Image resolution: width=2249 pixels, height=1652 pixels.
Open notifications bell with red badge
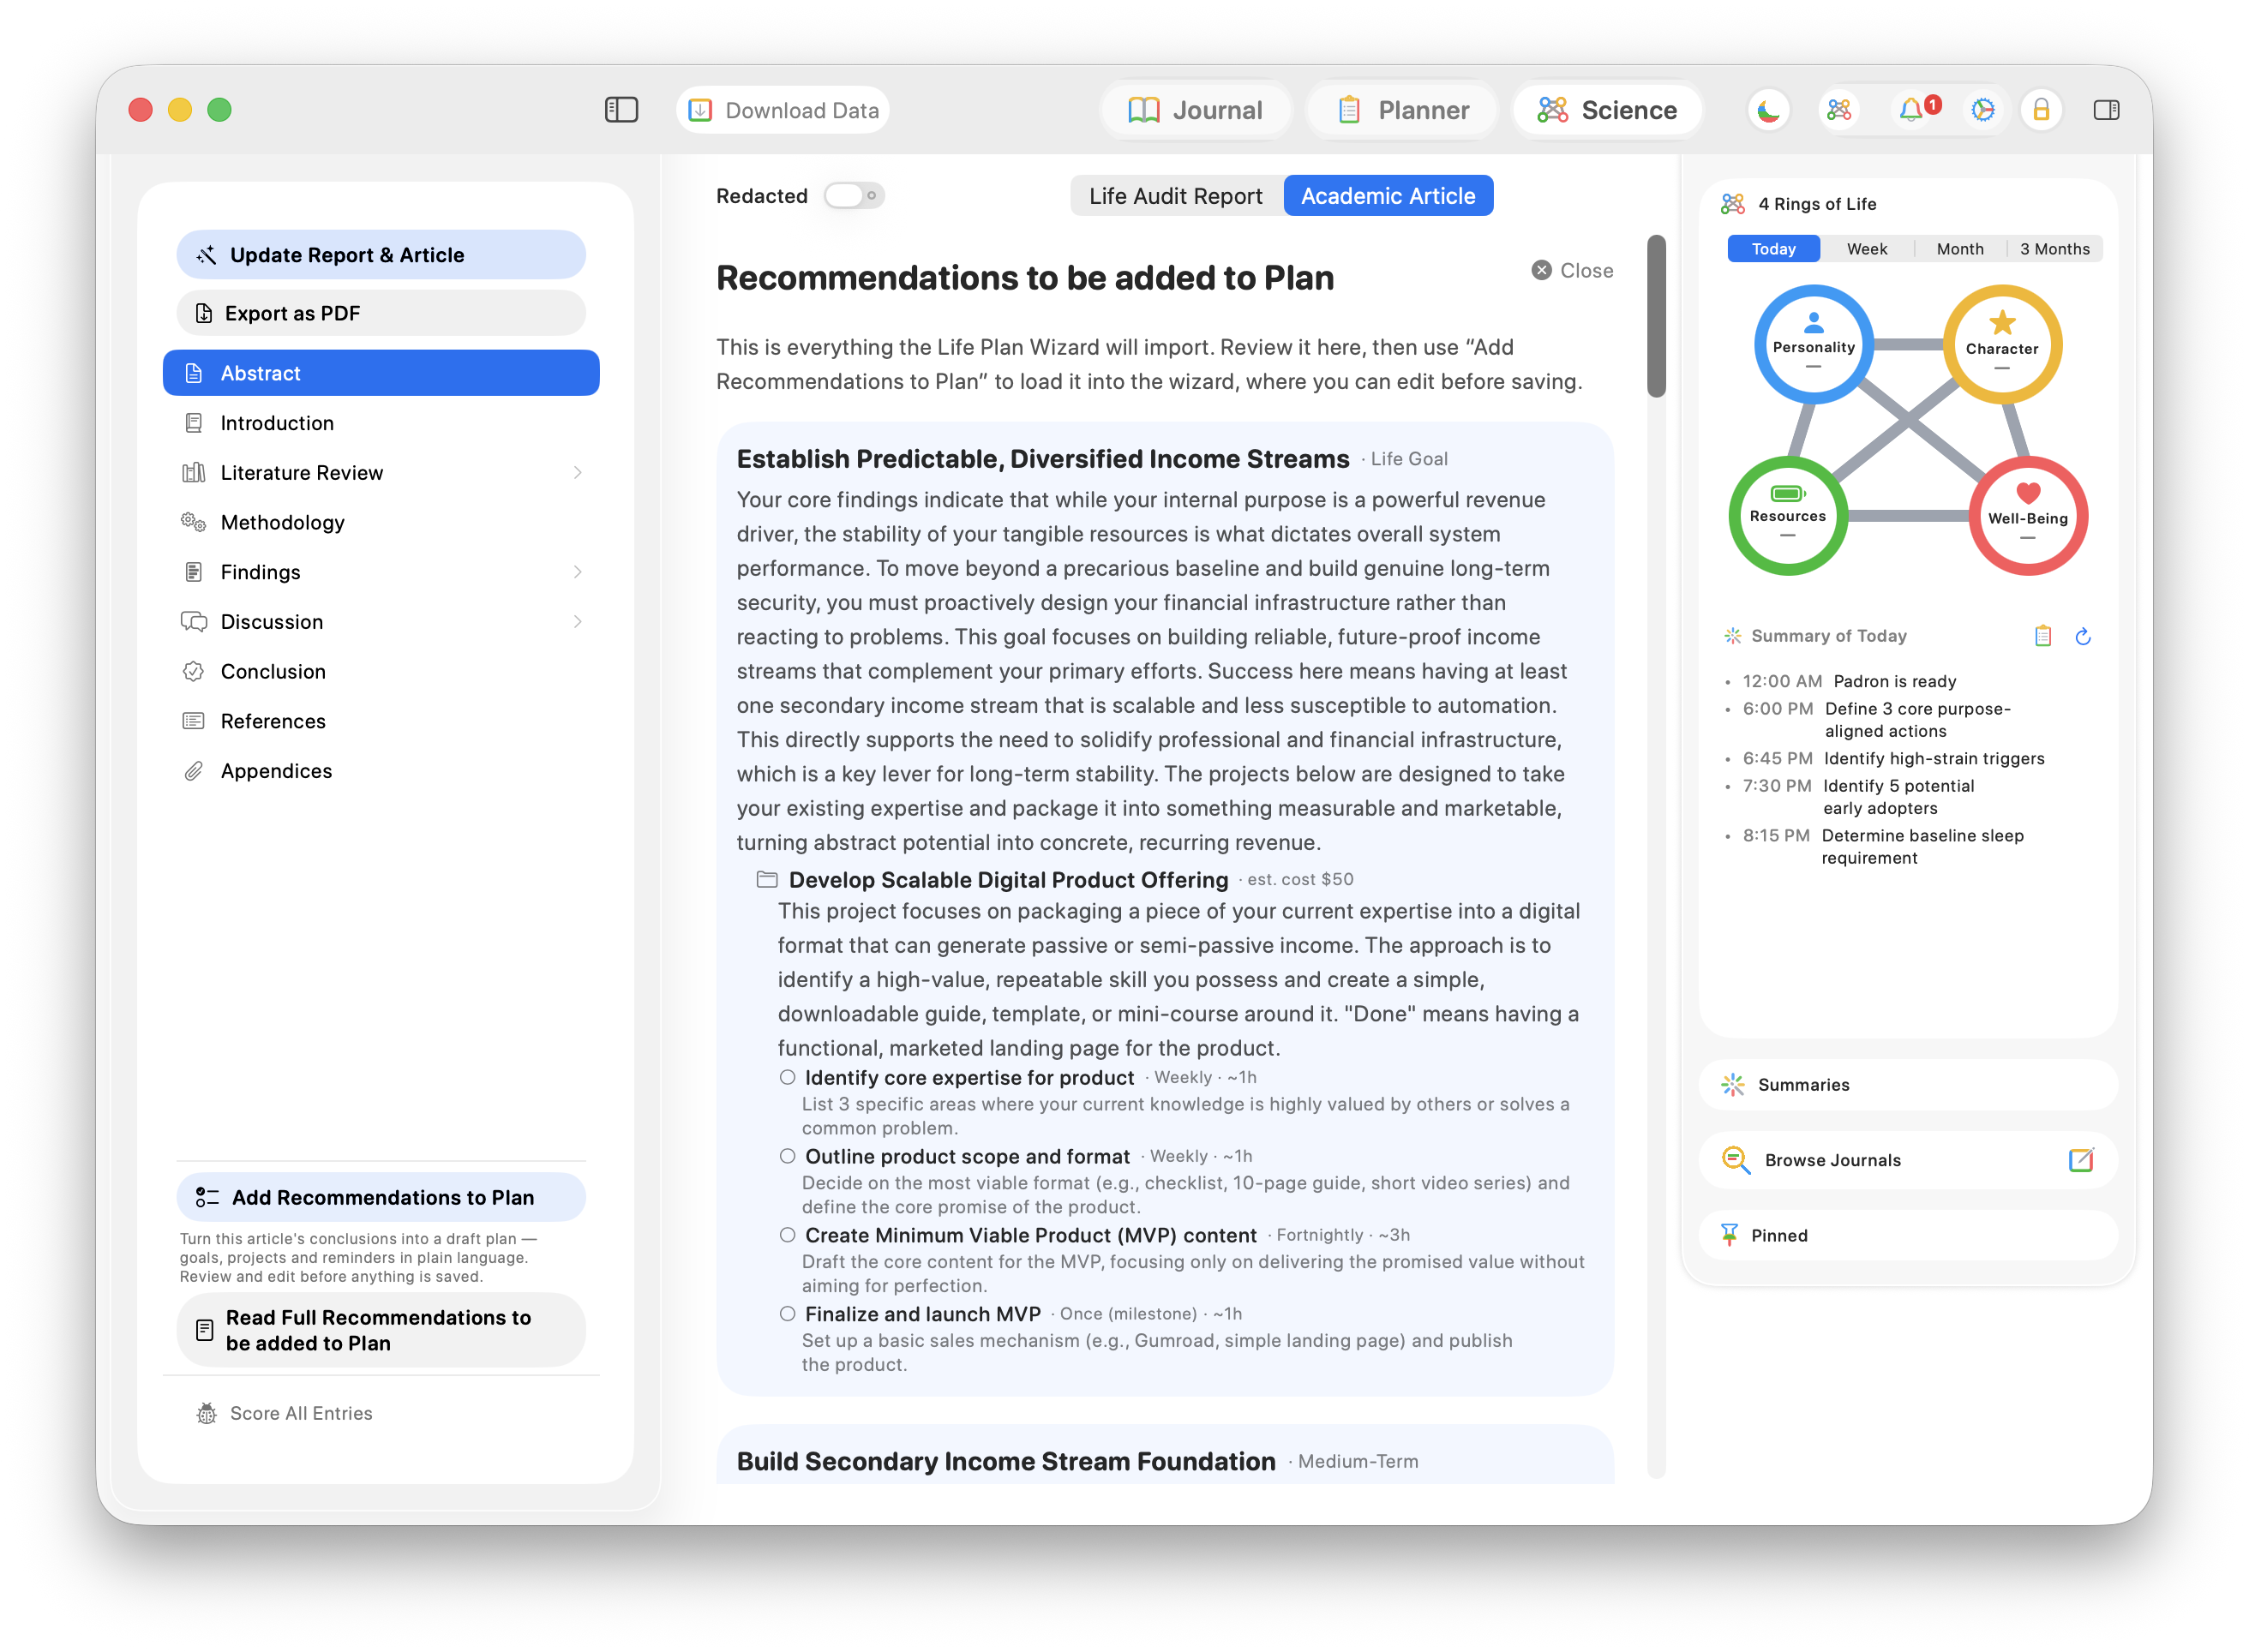[x=1914, y=109]
